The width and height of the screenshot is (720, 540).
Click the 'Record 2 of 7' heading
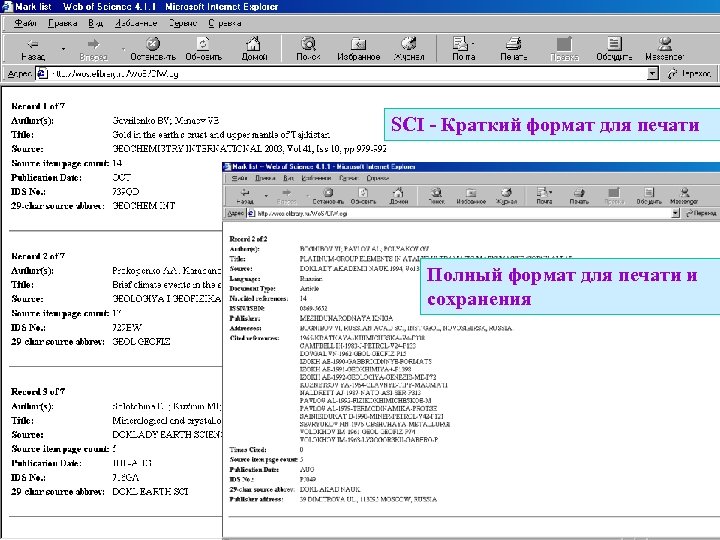coord(38,256)
